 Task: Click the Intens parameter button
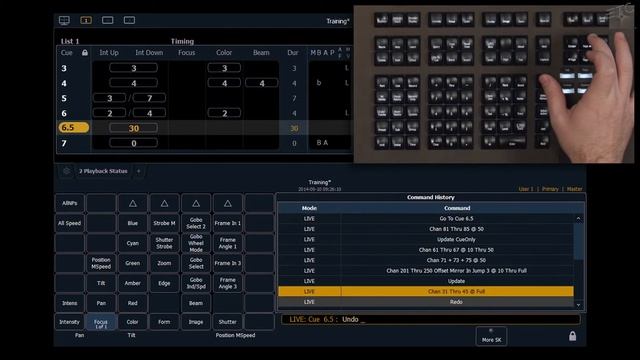pos(70,303)
